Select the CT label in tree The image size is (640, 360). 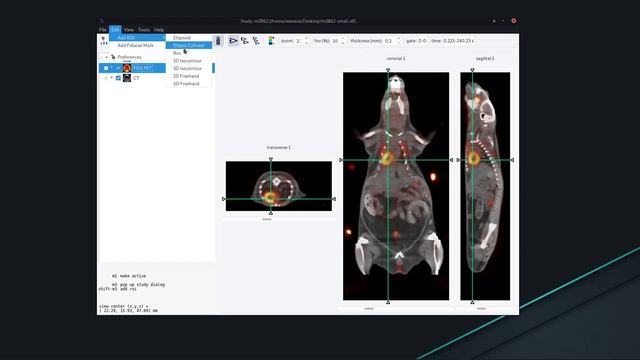pyautogui.click(x=136, y=78)
